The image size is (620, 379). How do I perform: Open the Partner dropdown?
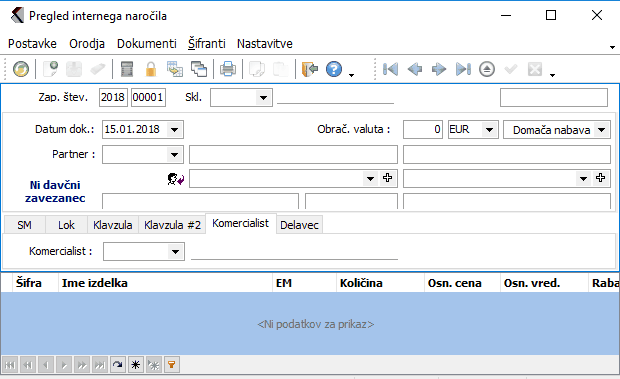point(174,155)
